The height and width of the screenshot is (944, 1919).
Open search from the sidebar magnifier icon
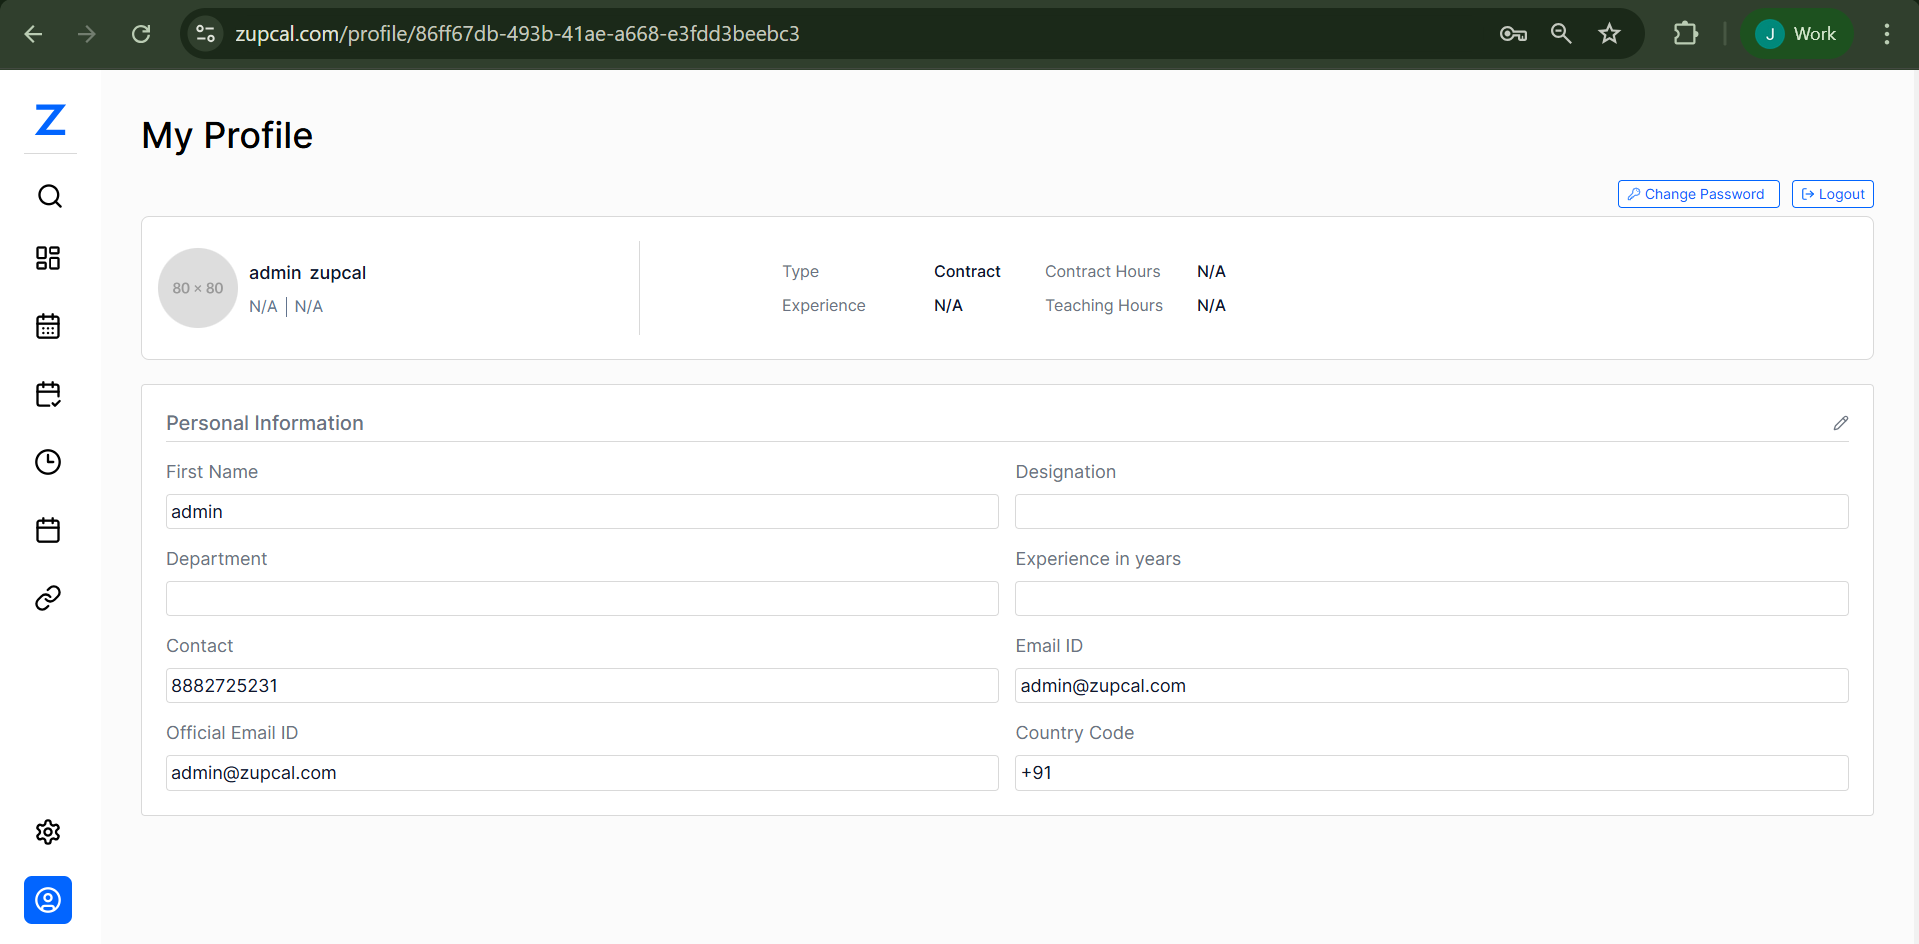tap(49, 196)
